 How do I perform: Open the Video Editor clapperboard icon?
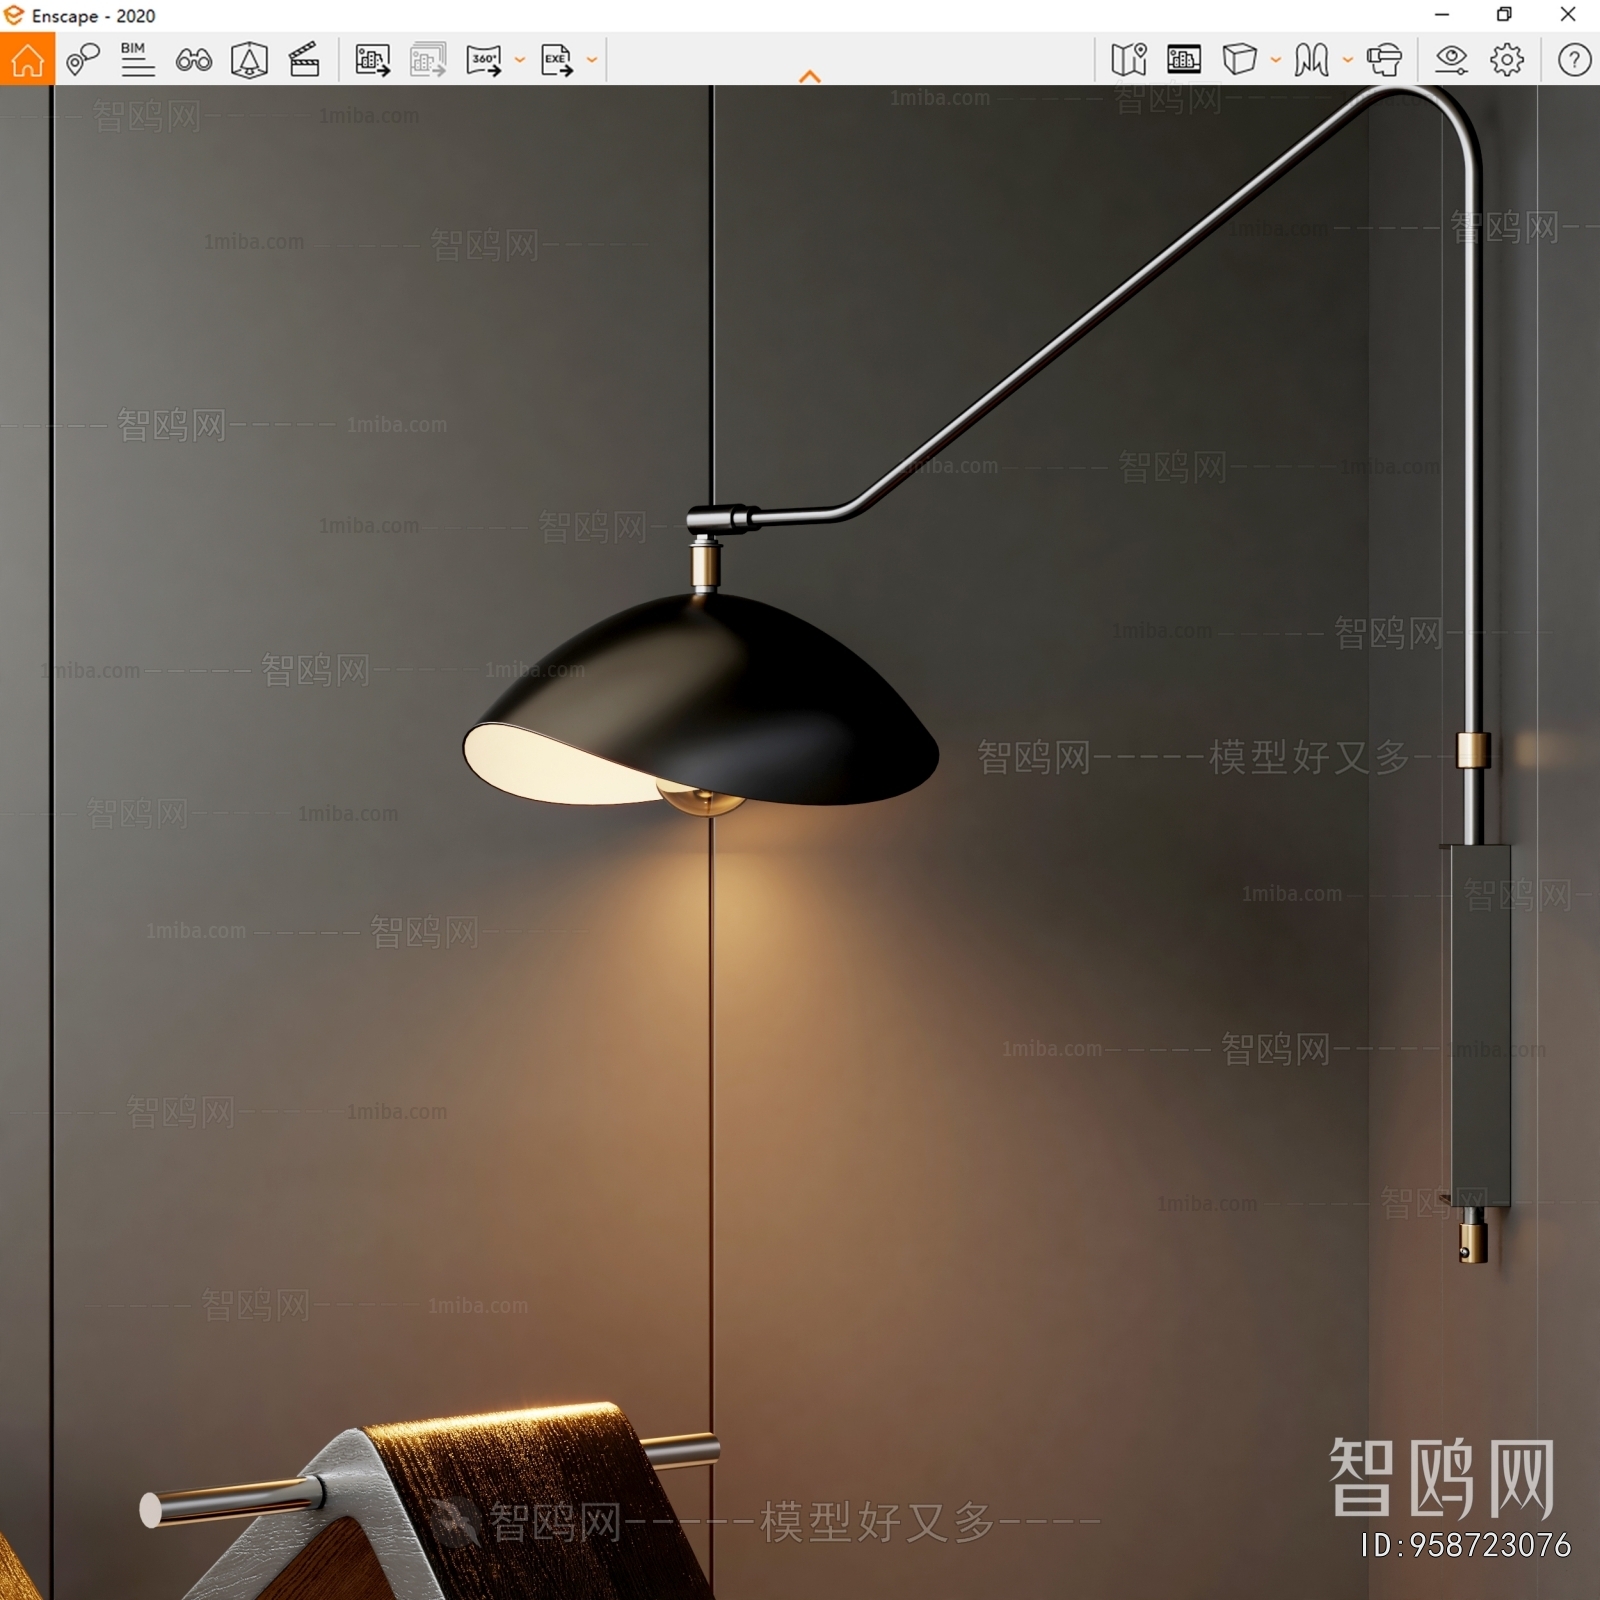pos(304,60)
